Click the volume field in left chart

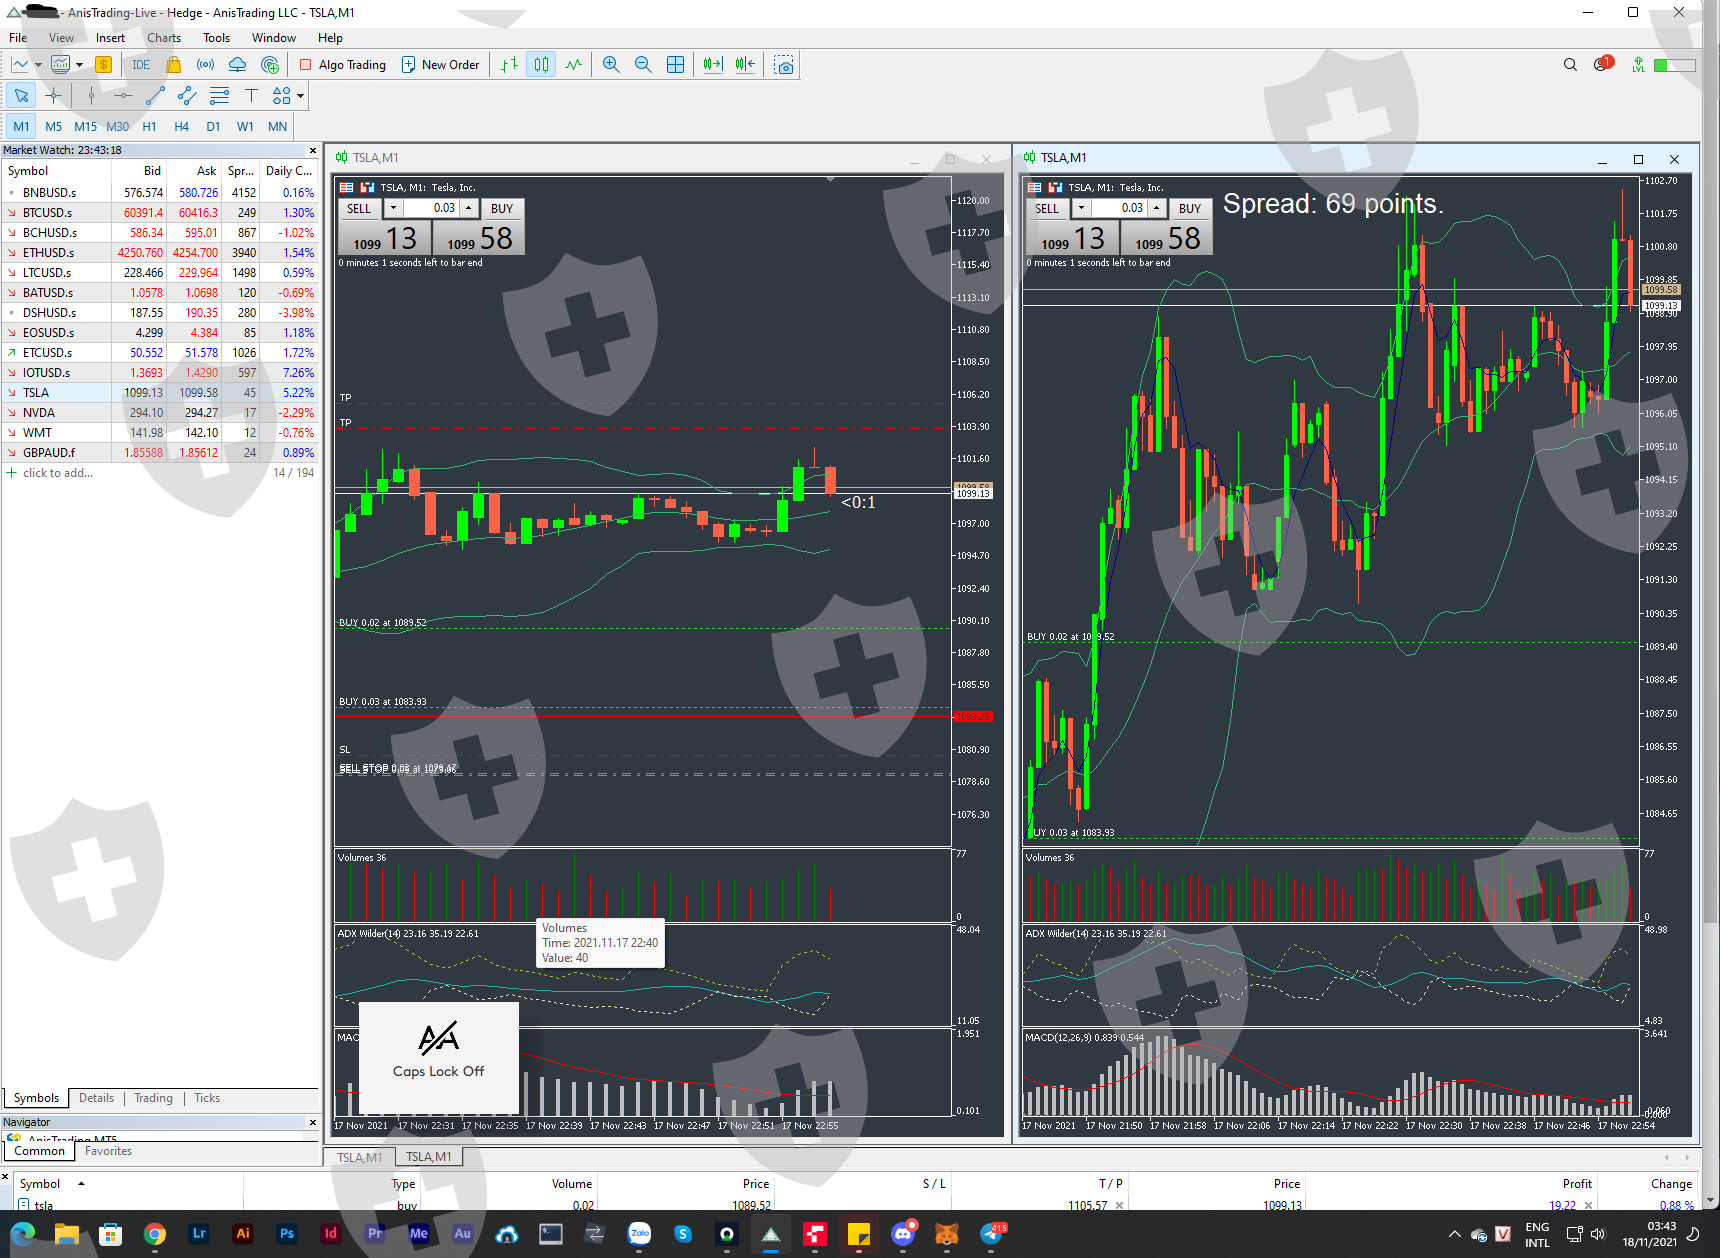431,208
